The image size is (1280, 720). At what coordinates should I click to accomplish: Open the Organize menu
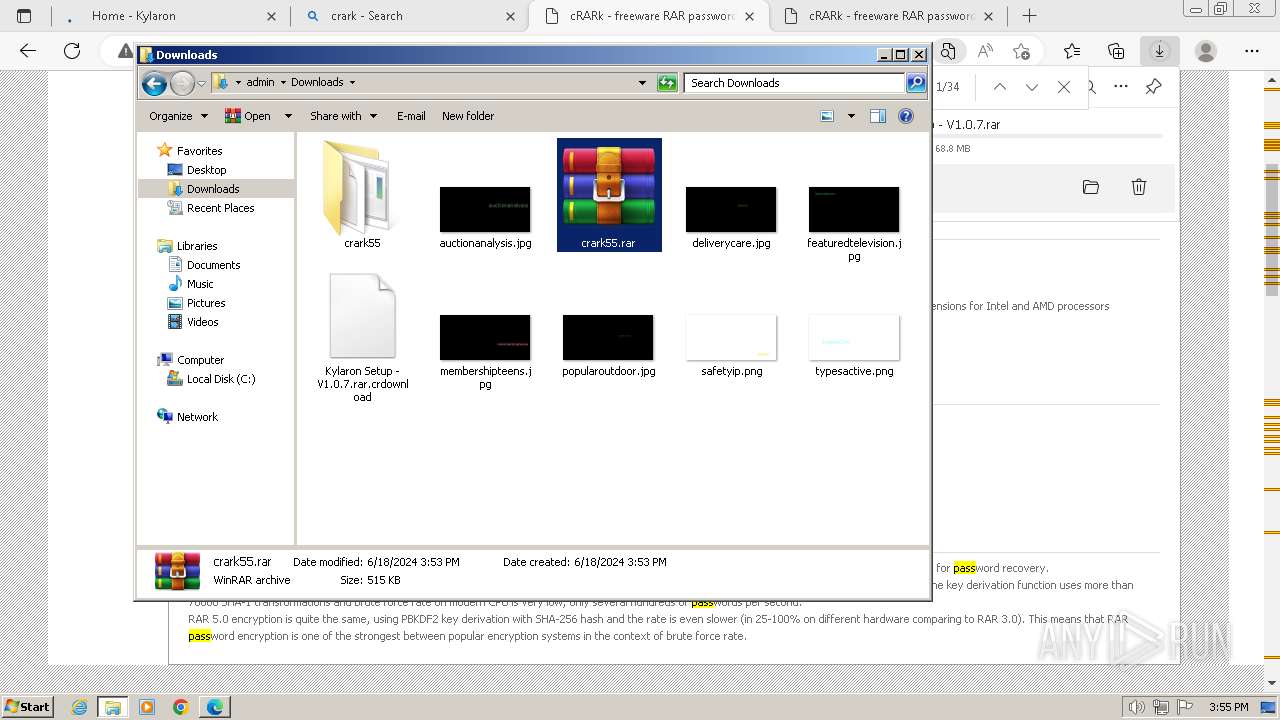coord(178,116)
